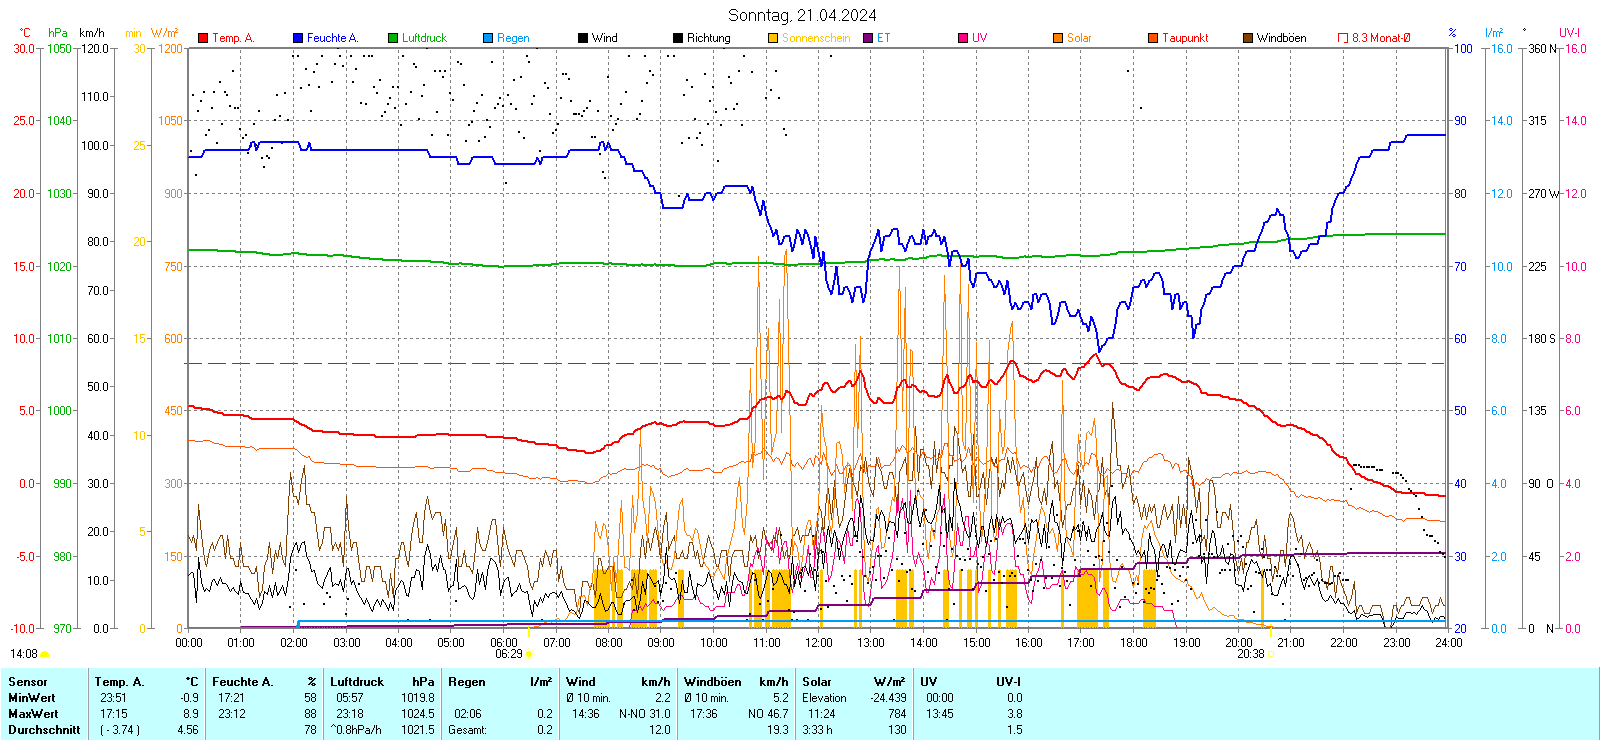Click the blue Feuchte A. legend square
This screenshot has width=1600, height=740.
click(298, 38)
